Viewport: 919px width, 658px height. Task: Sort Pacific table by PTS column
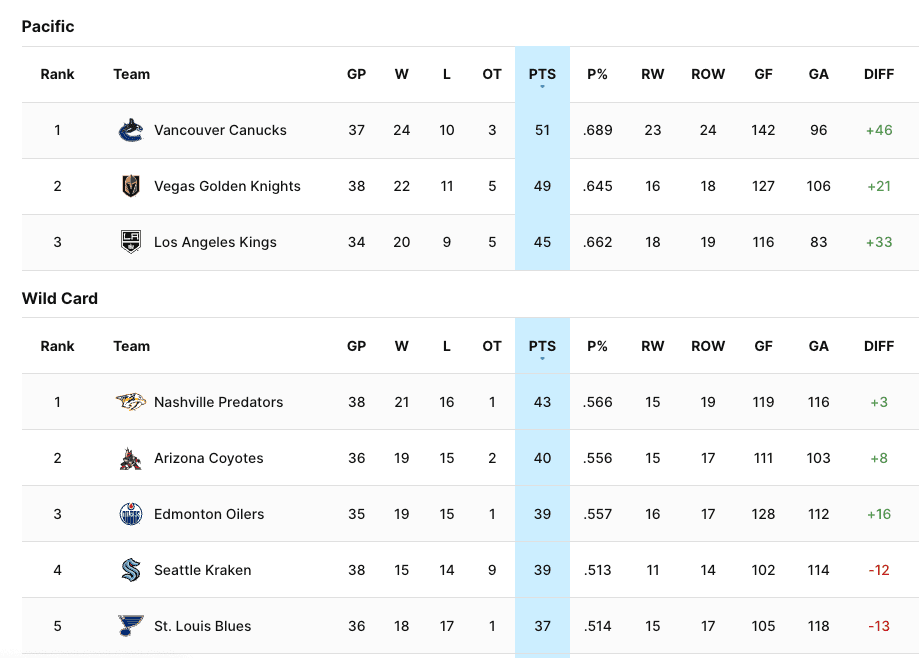[542, 74]
